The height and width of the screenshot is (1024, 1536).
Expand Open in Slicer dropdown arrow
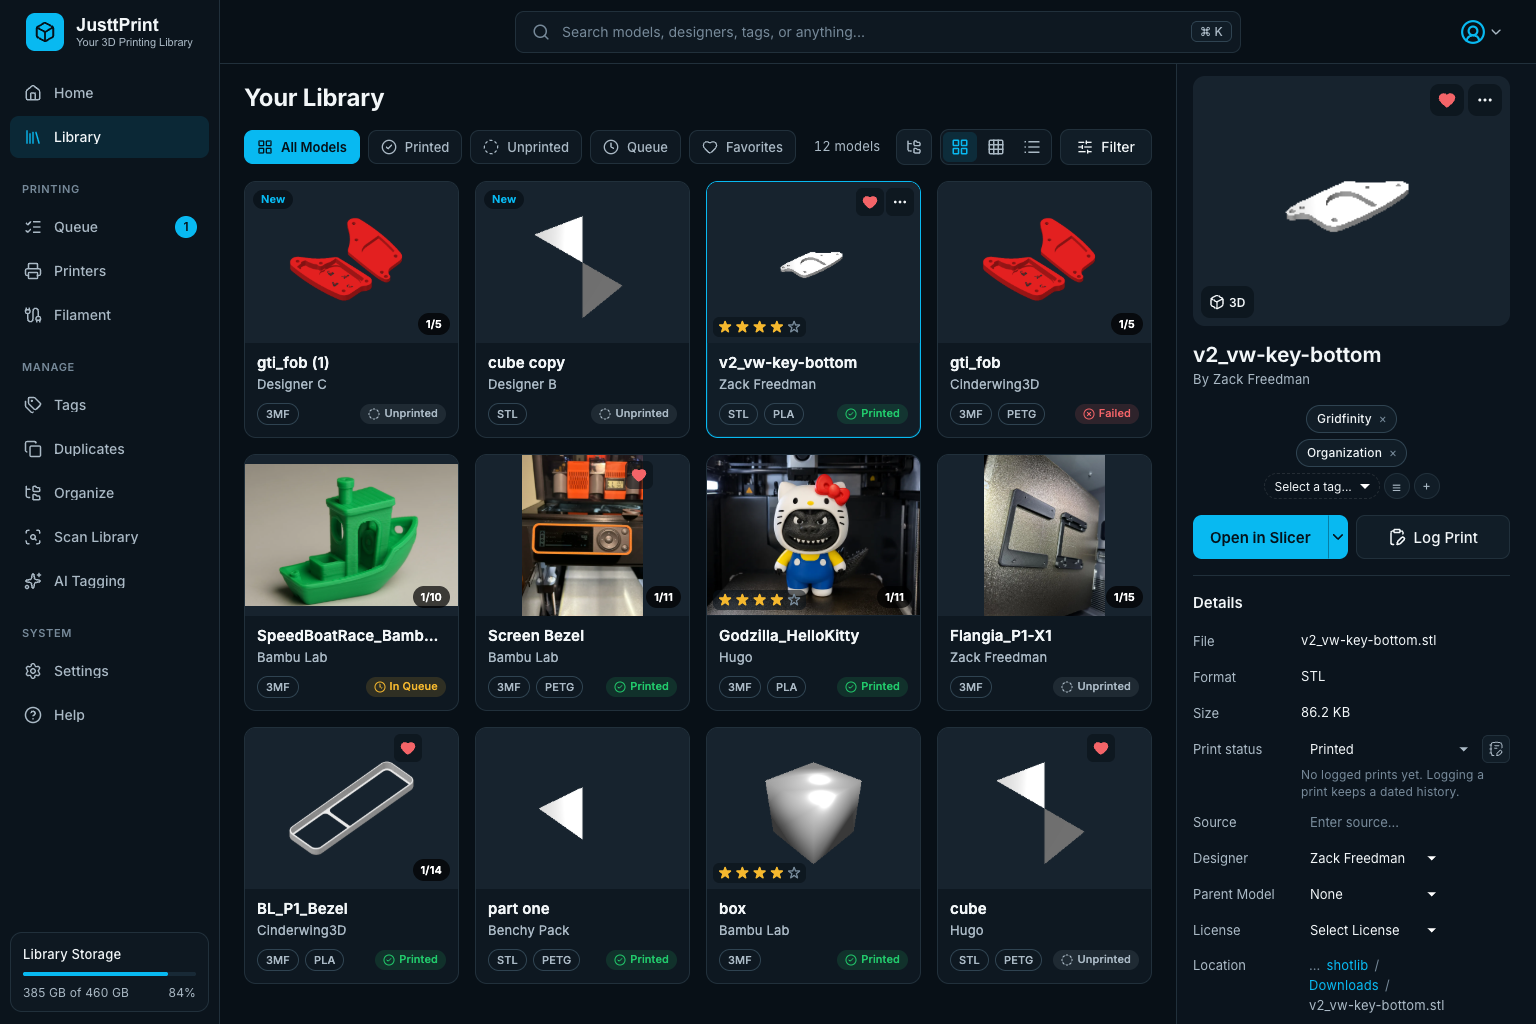pos(1338,537)
